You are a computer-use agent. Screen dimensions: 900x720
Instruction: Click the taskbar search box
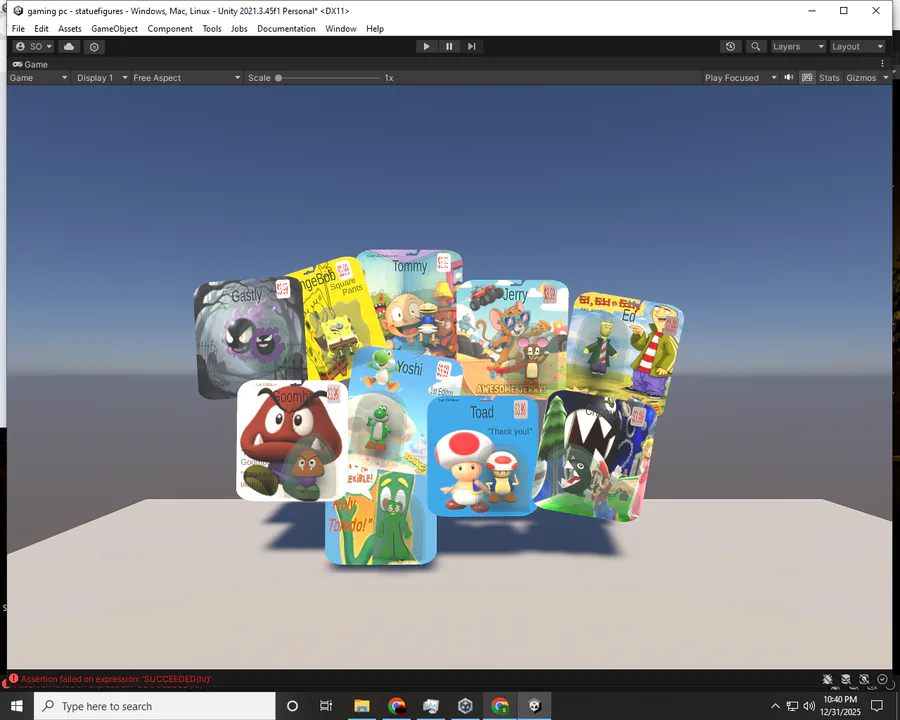(x=155, y=706)
